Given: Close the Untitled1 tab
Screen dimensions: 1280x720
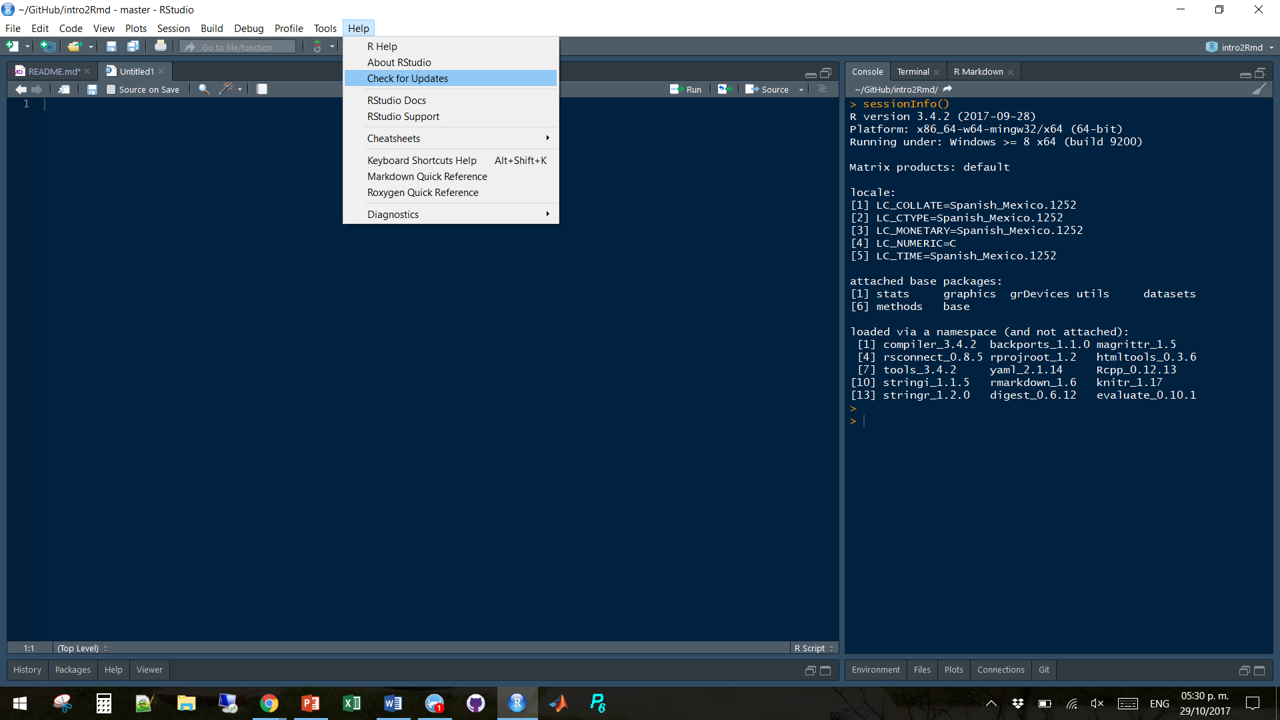Looking at the screenshot, I should point(161,72).
